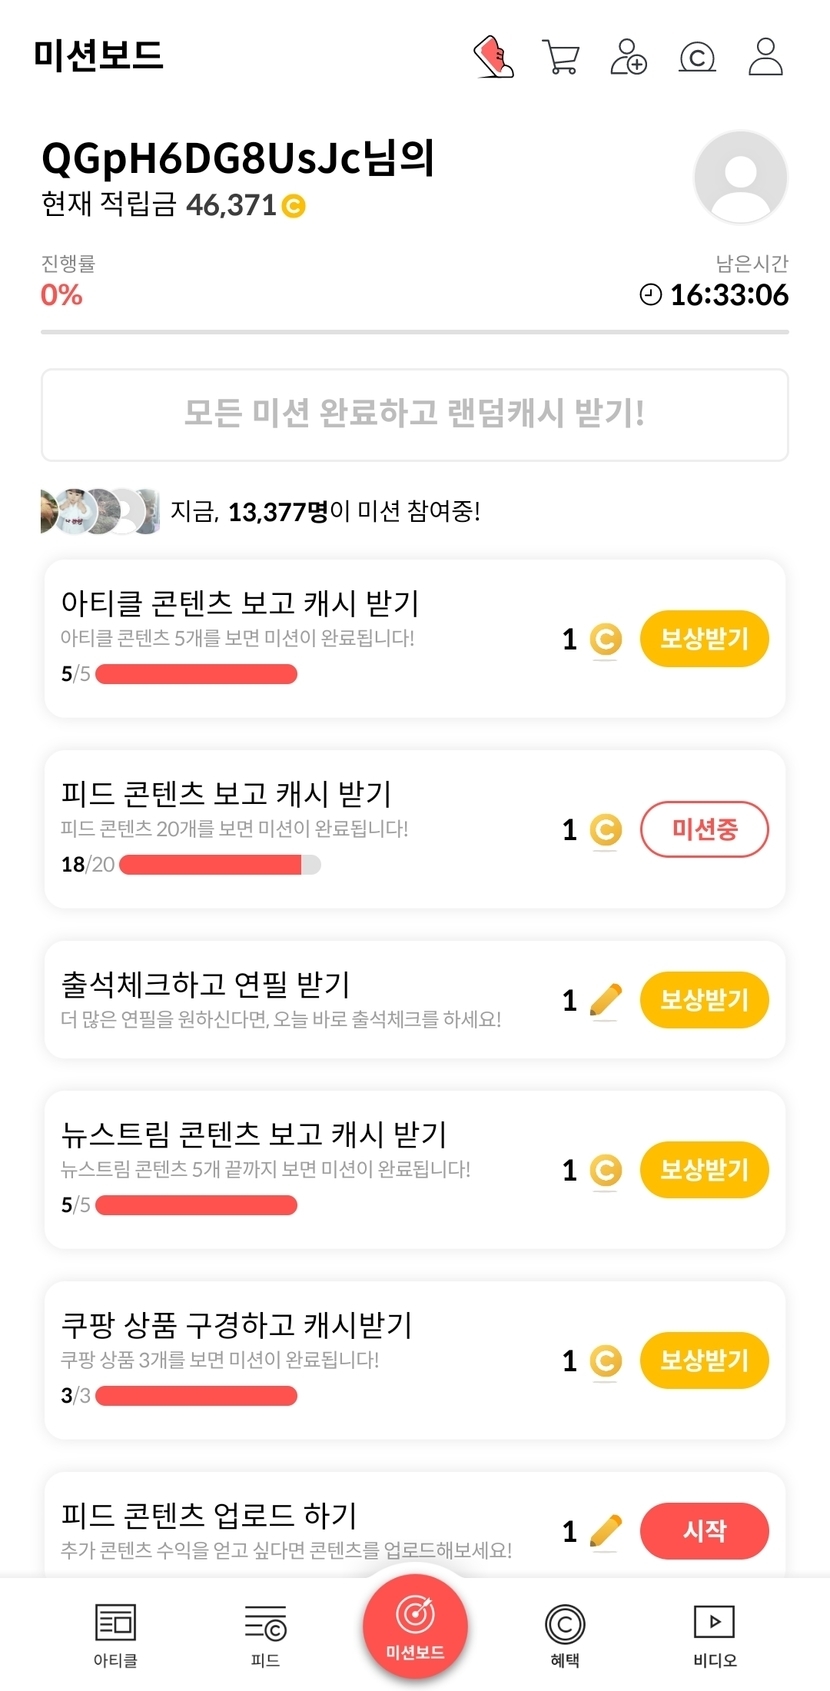Claim reward for 쿠팡 상품 mission

tap(704, 1360)
